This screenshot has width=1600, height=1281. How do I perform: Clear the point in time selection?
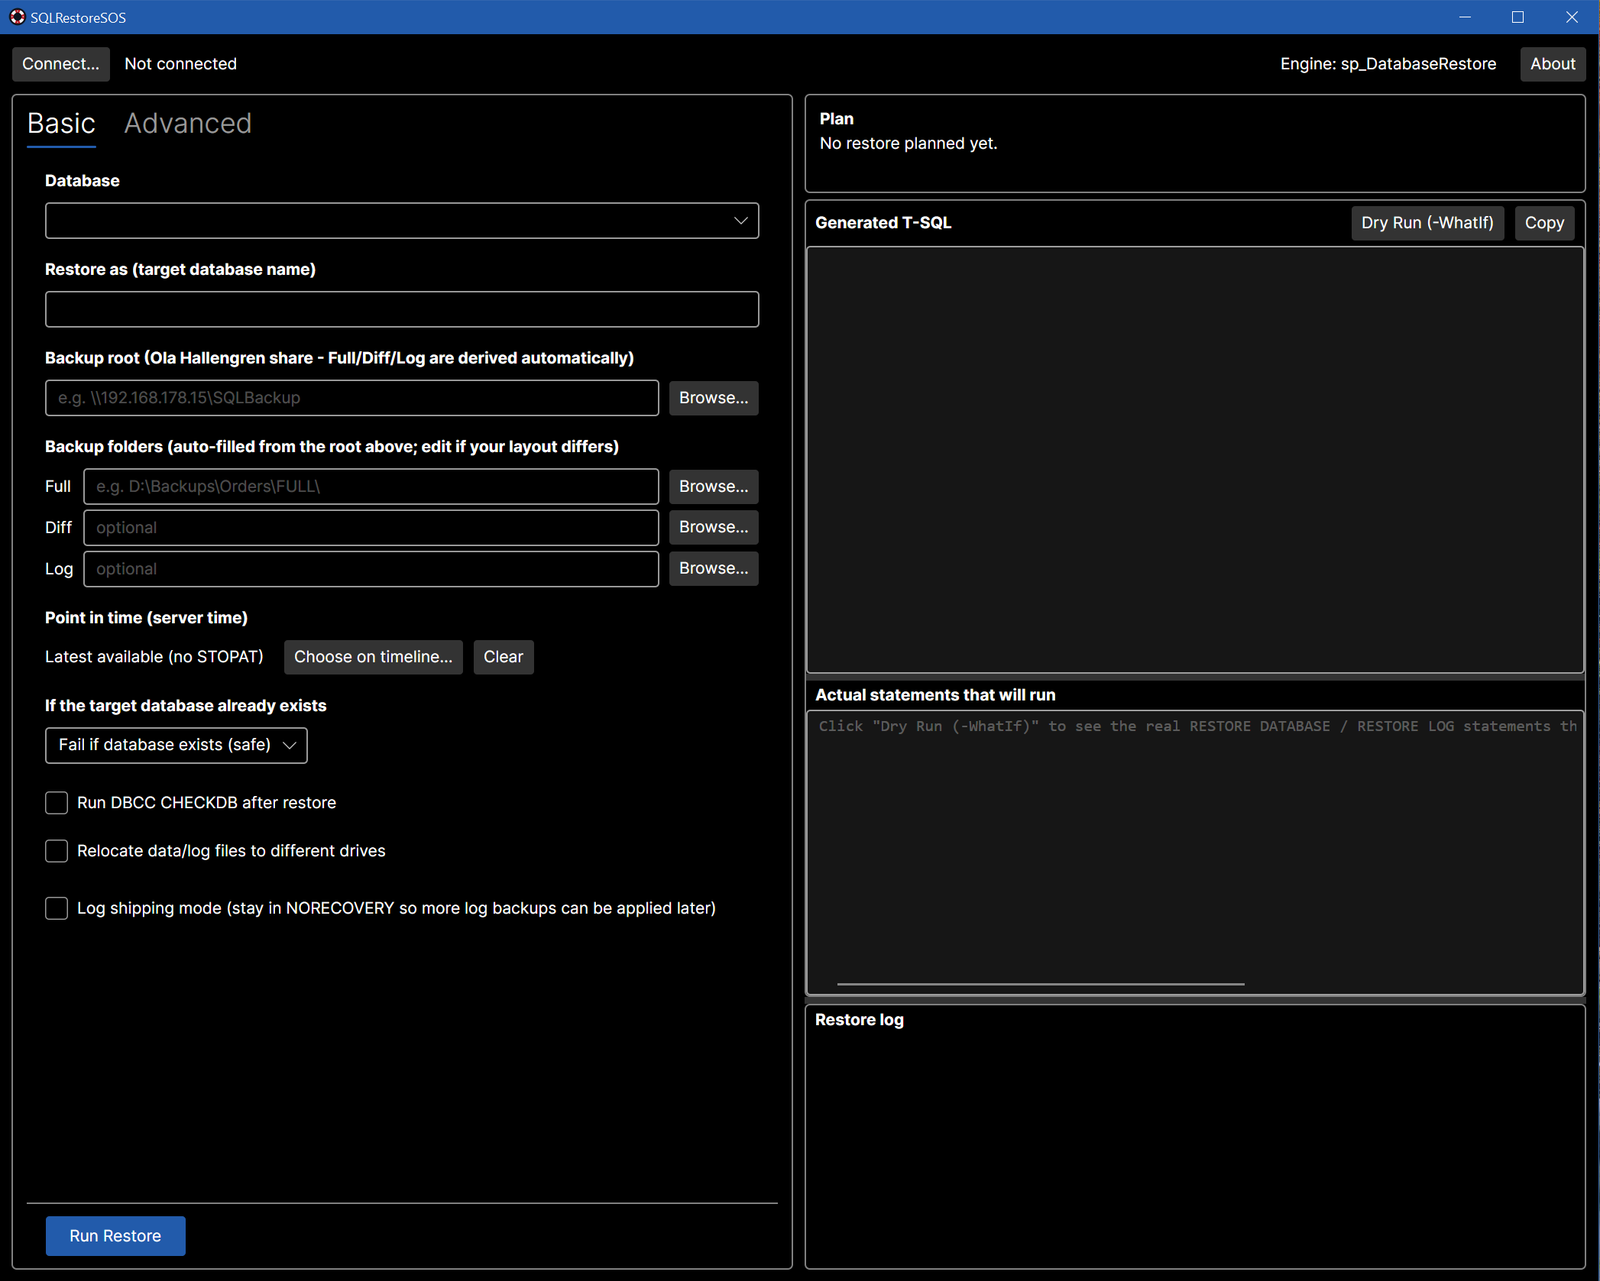click(x=503, y=657)
